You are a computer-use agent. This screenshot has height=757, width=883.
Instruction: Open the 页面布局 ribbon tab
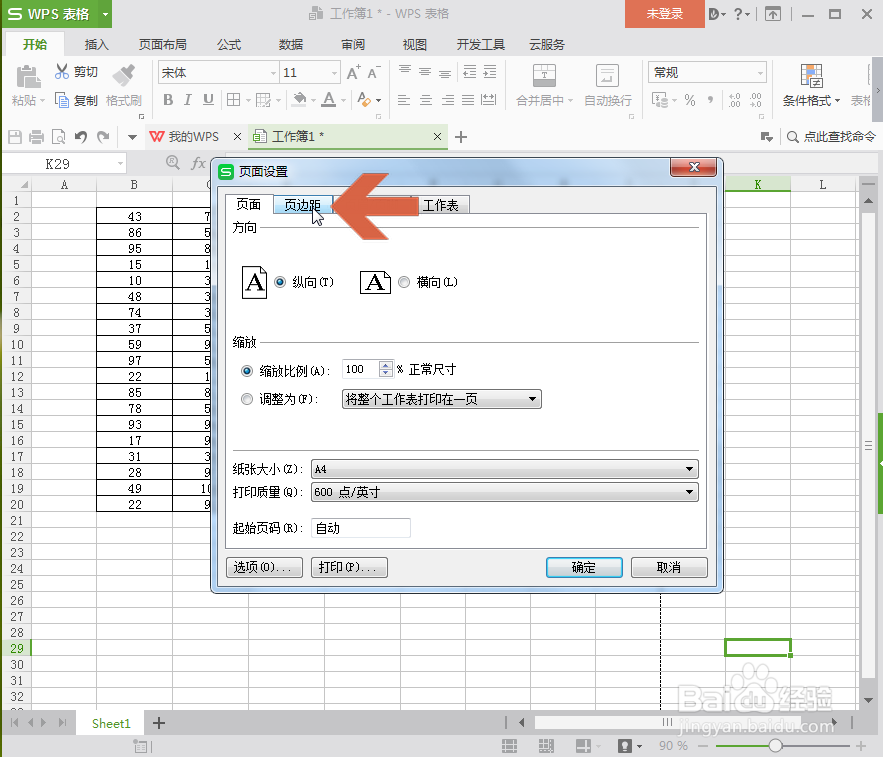pyautogui.click(x=162, y=44)
